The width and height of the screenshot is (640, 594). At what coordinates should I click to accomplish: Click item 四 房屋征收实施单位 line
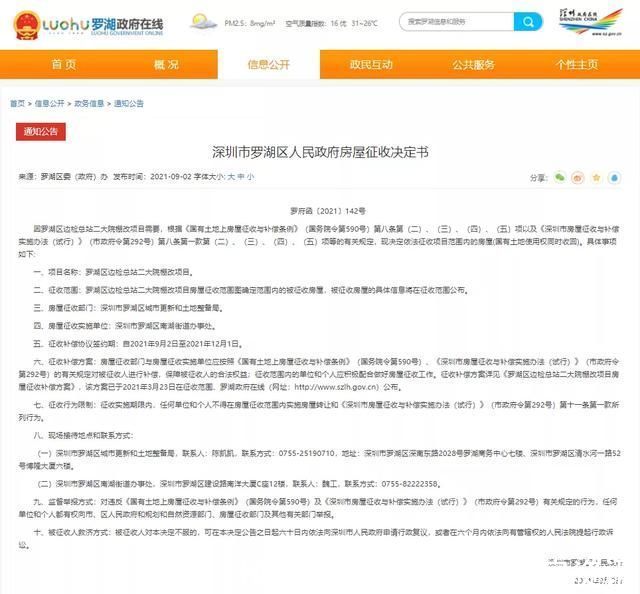point(125,326)
